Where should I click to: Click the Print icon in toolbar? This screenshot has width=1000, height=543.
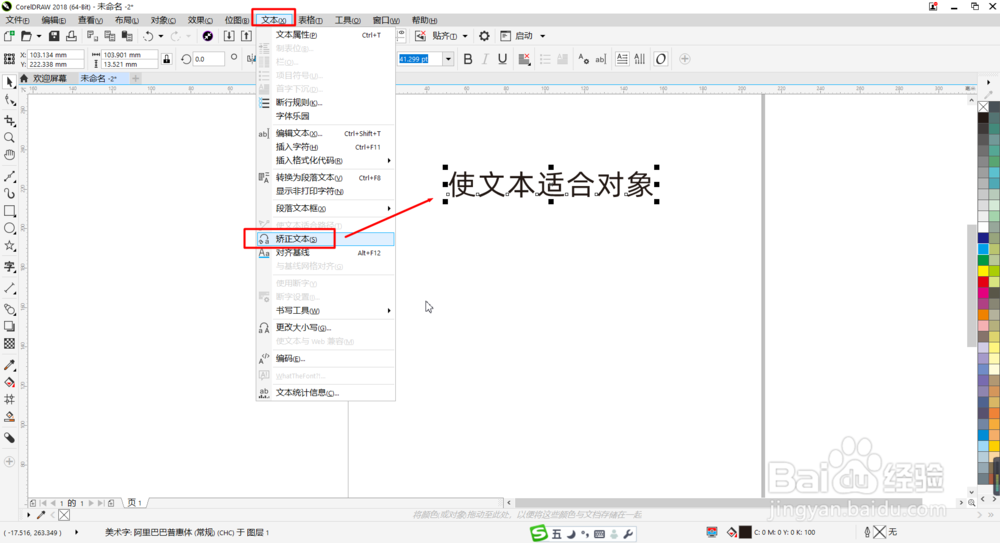pos(71,36)
